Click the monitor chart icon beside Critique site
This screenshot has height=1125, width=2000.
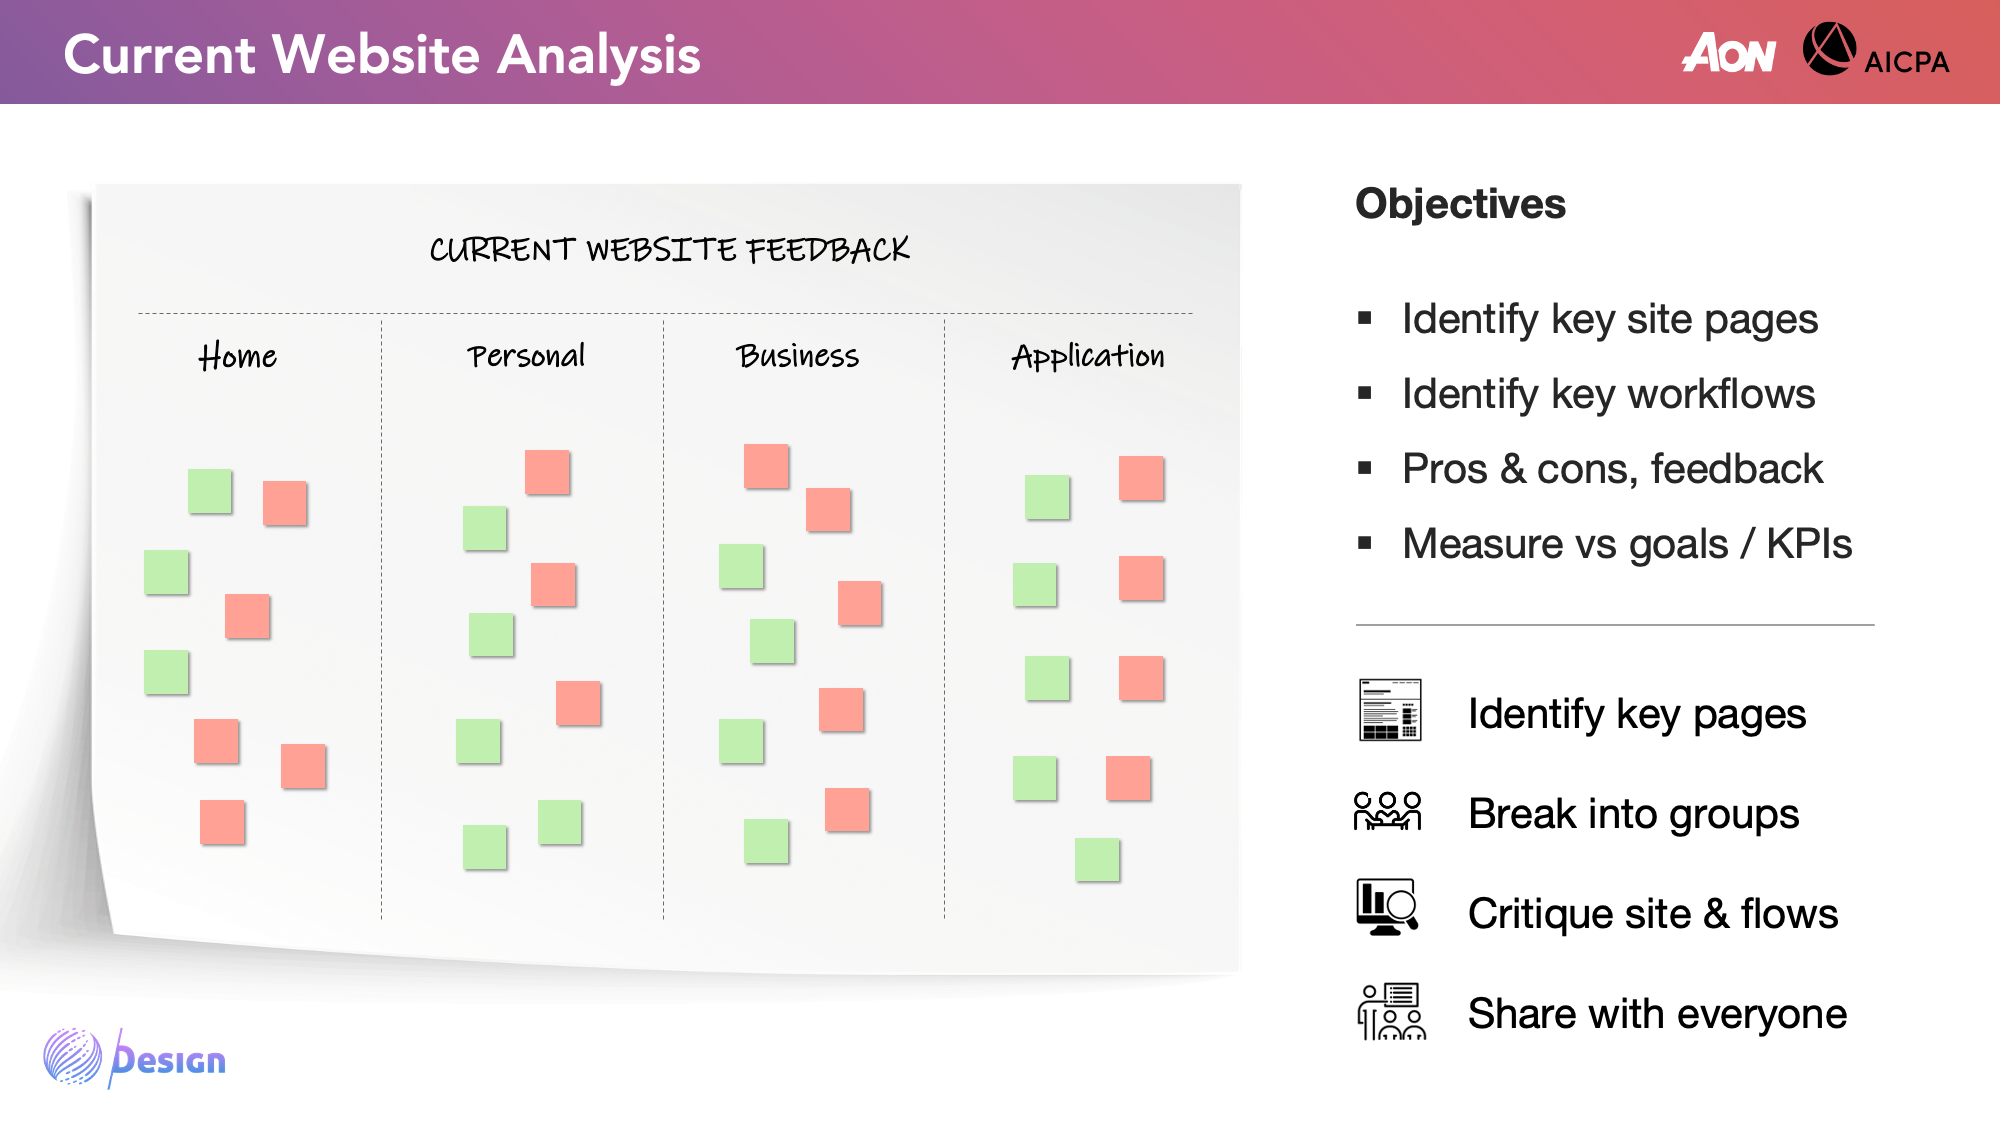coord(1387,907)
